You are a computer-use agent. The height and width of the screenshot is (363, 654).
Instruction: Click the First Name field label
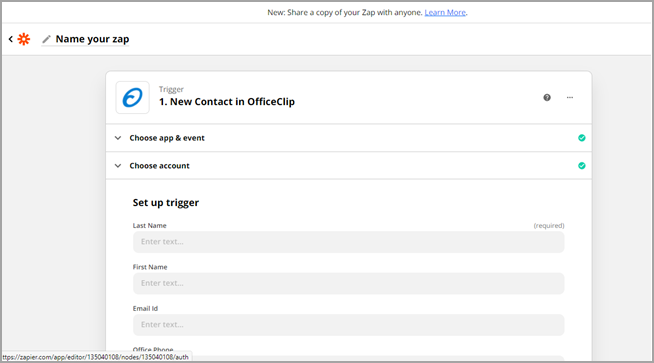(x=150, y=267)
